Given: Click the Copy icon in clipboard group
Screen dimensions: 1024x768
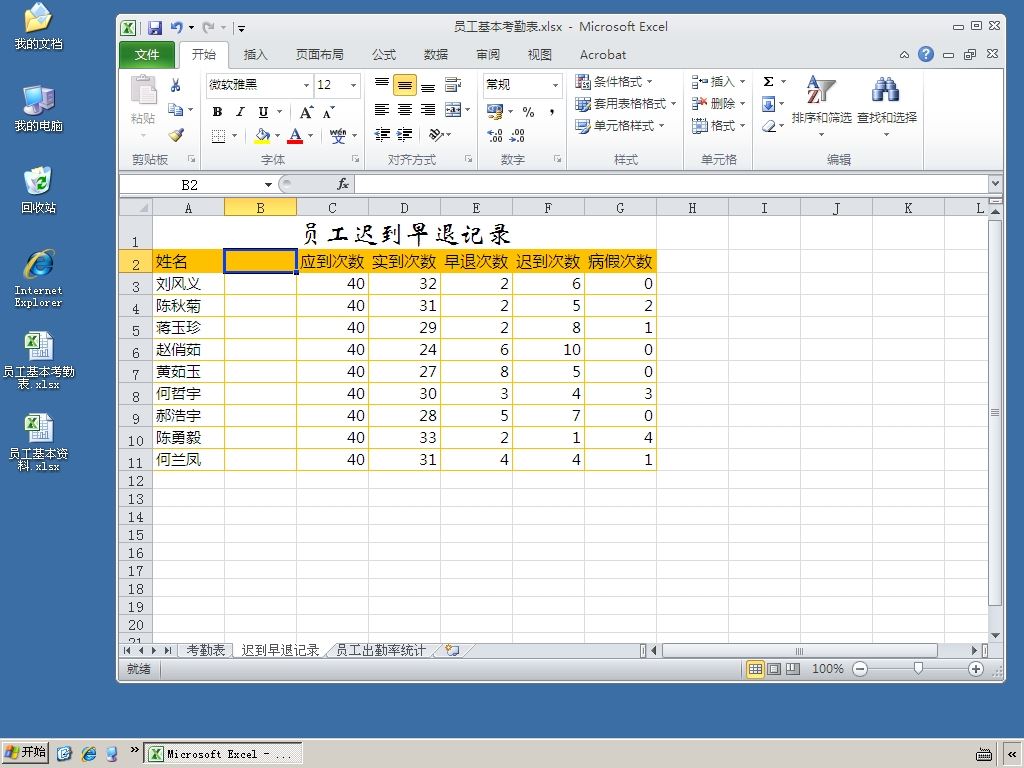Looking at the screenshot, I should point(175,109).
